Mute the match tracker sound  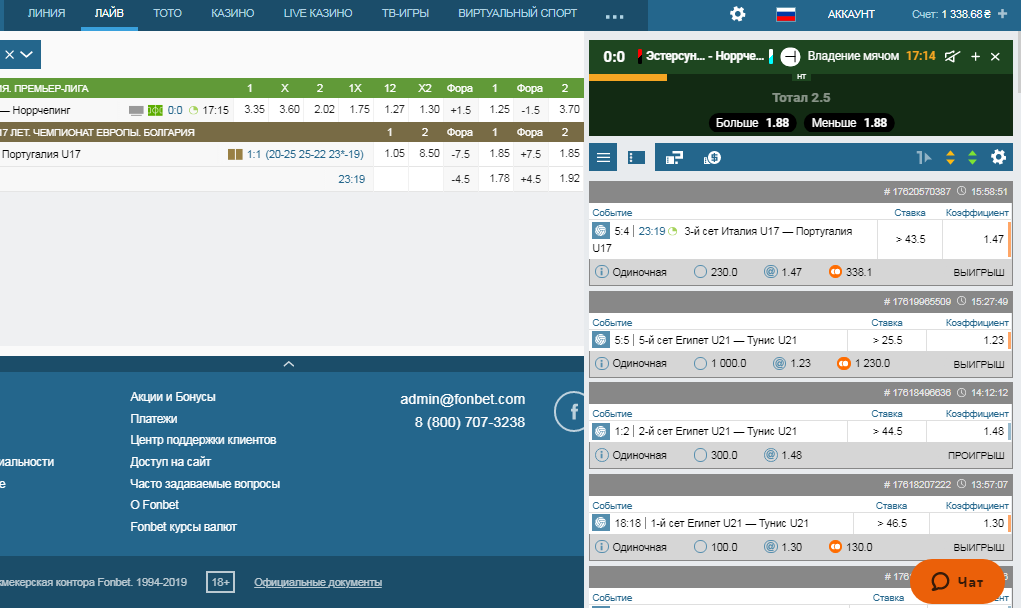pyautogui.click(x=952, y=57)
